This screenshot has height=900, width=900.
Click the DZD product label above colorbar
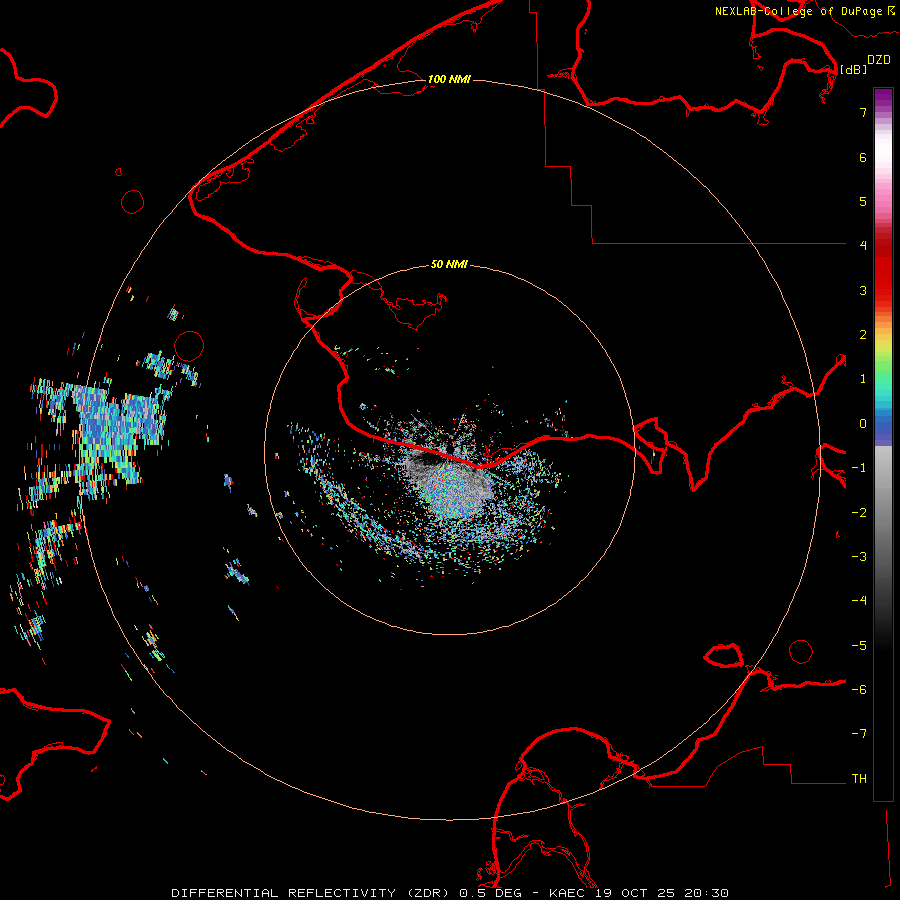(879, 60)
